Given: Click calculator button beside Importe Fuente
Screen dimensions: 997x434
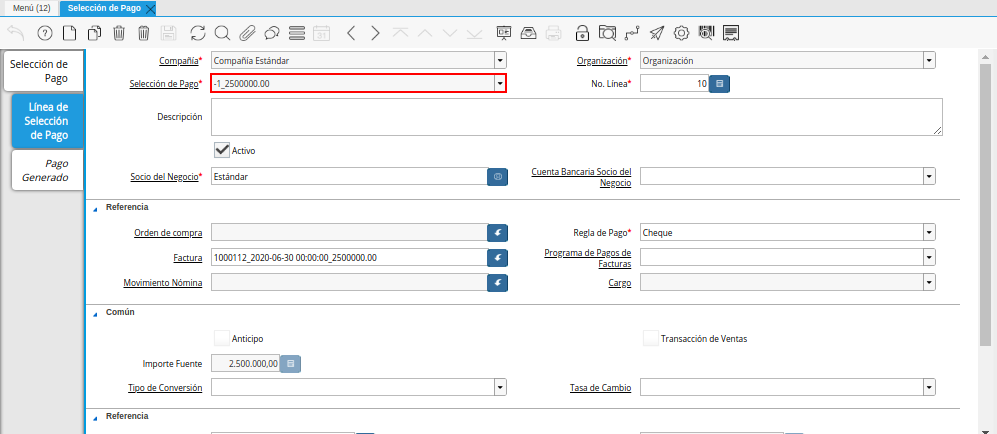Looking at the screenshot, I should pyautogui.click(x=291, y=363).
